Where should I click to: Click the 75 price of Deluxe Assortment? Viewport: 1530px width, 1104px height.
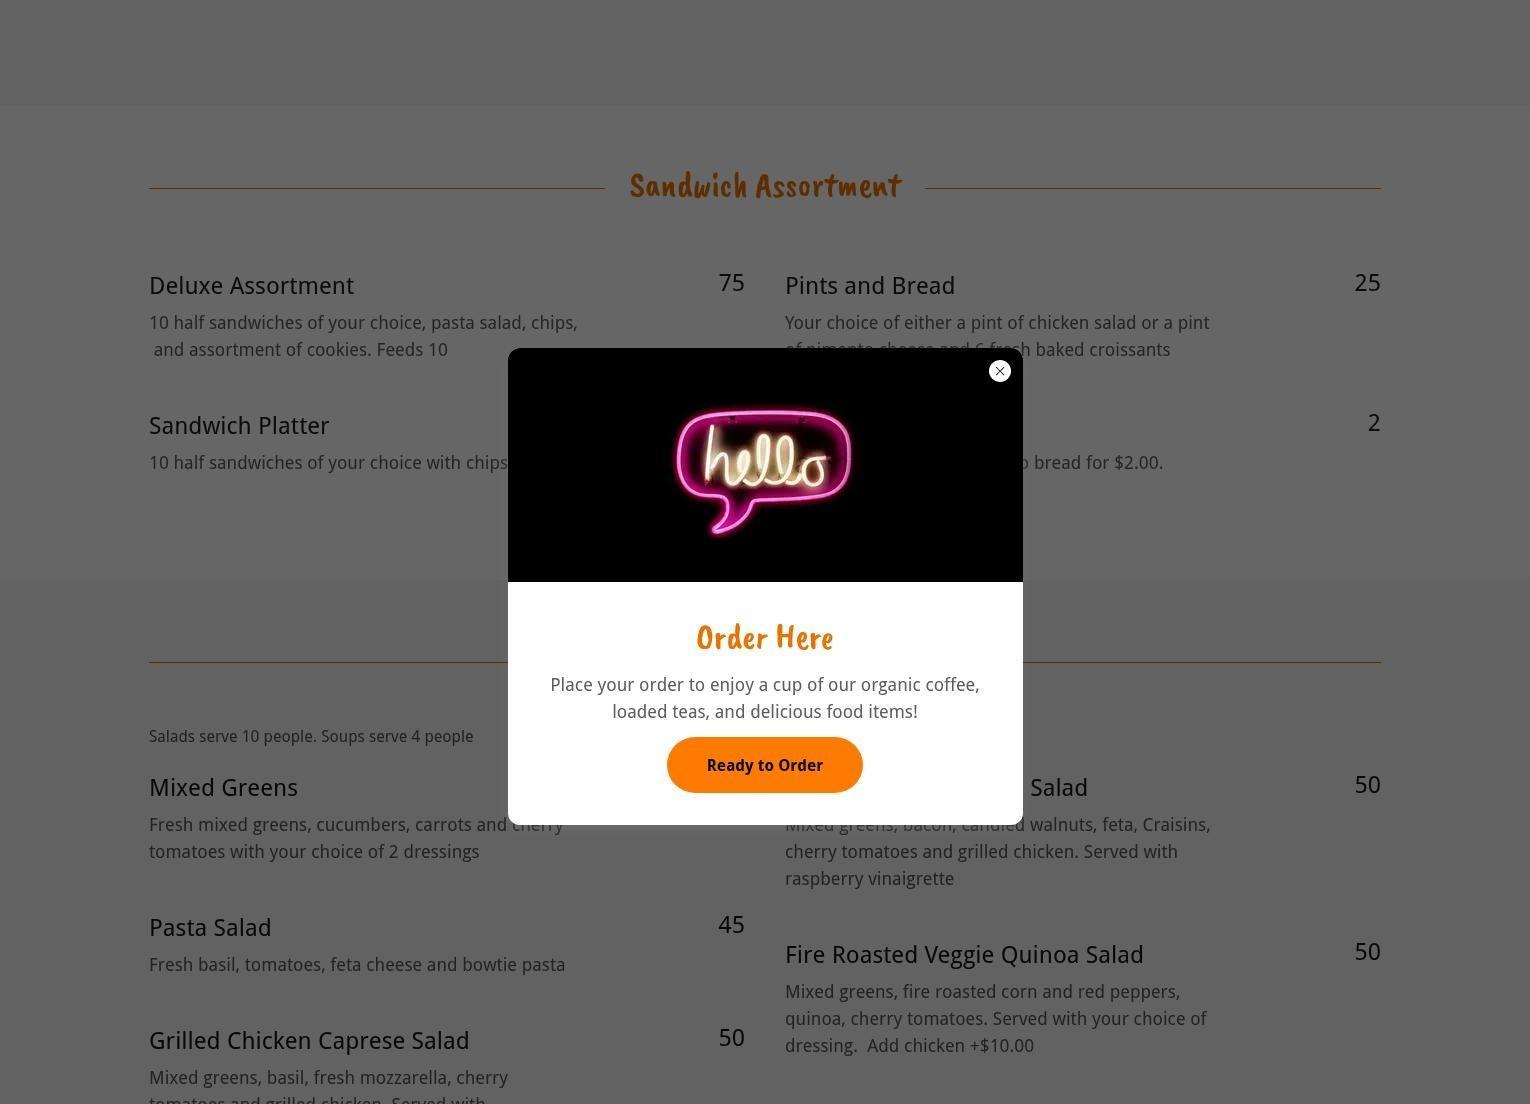[x=731, y=283]
